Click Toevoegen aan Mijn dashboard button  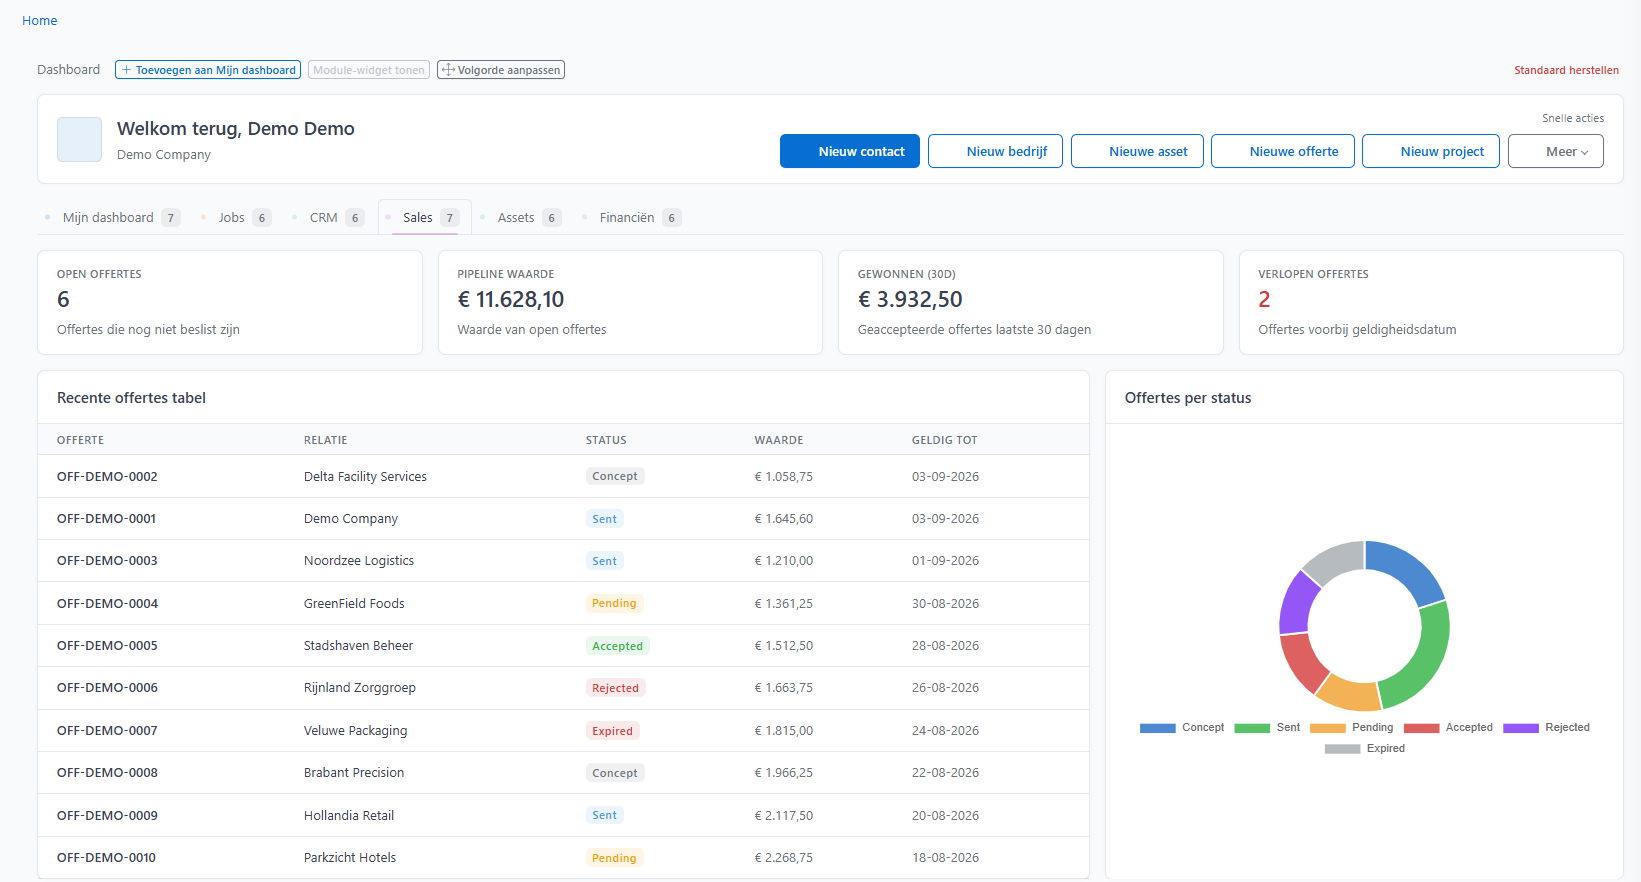pyautogui.click(x=208, y=70)
